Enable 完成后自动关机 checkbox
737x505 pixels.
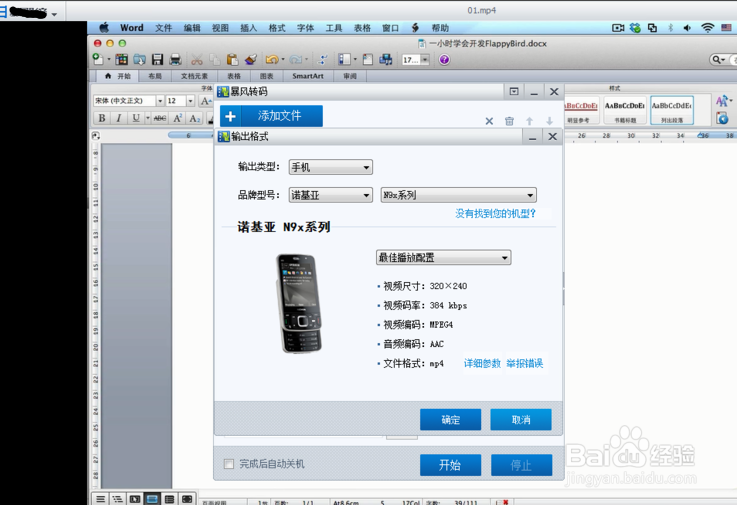[229, 464]
